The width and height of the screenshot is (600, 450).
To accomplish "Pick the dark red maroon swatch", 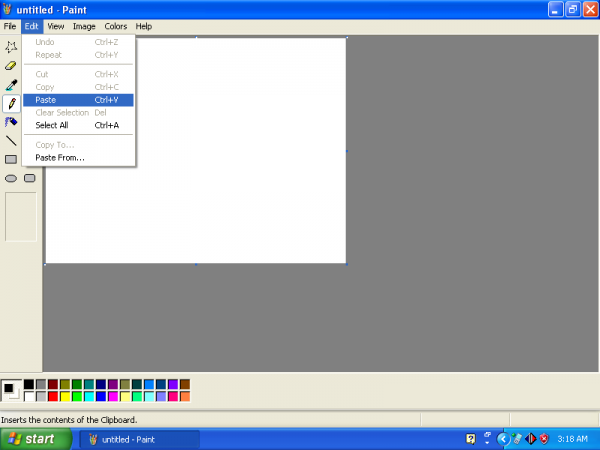I will (53, 384).
